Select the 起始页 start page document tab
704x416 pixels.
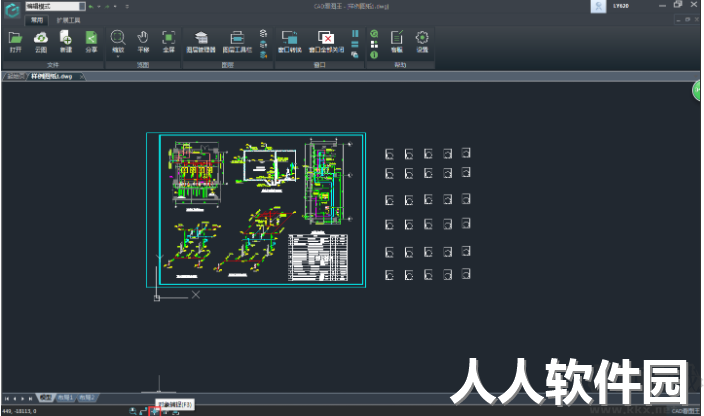pyautogui.click(x=16, y=76)
